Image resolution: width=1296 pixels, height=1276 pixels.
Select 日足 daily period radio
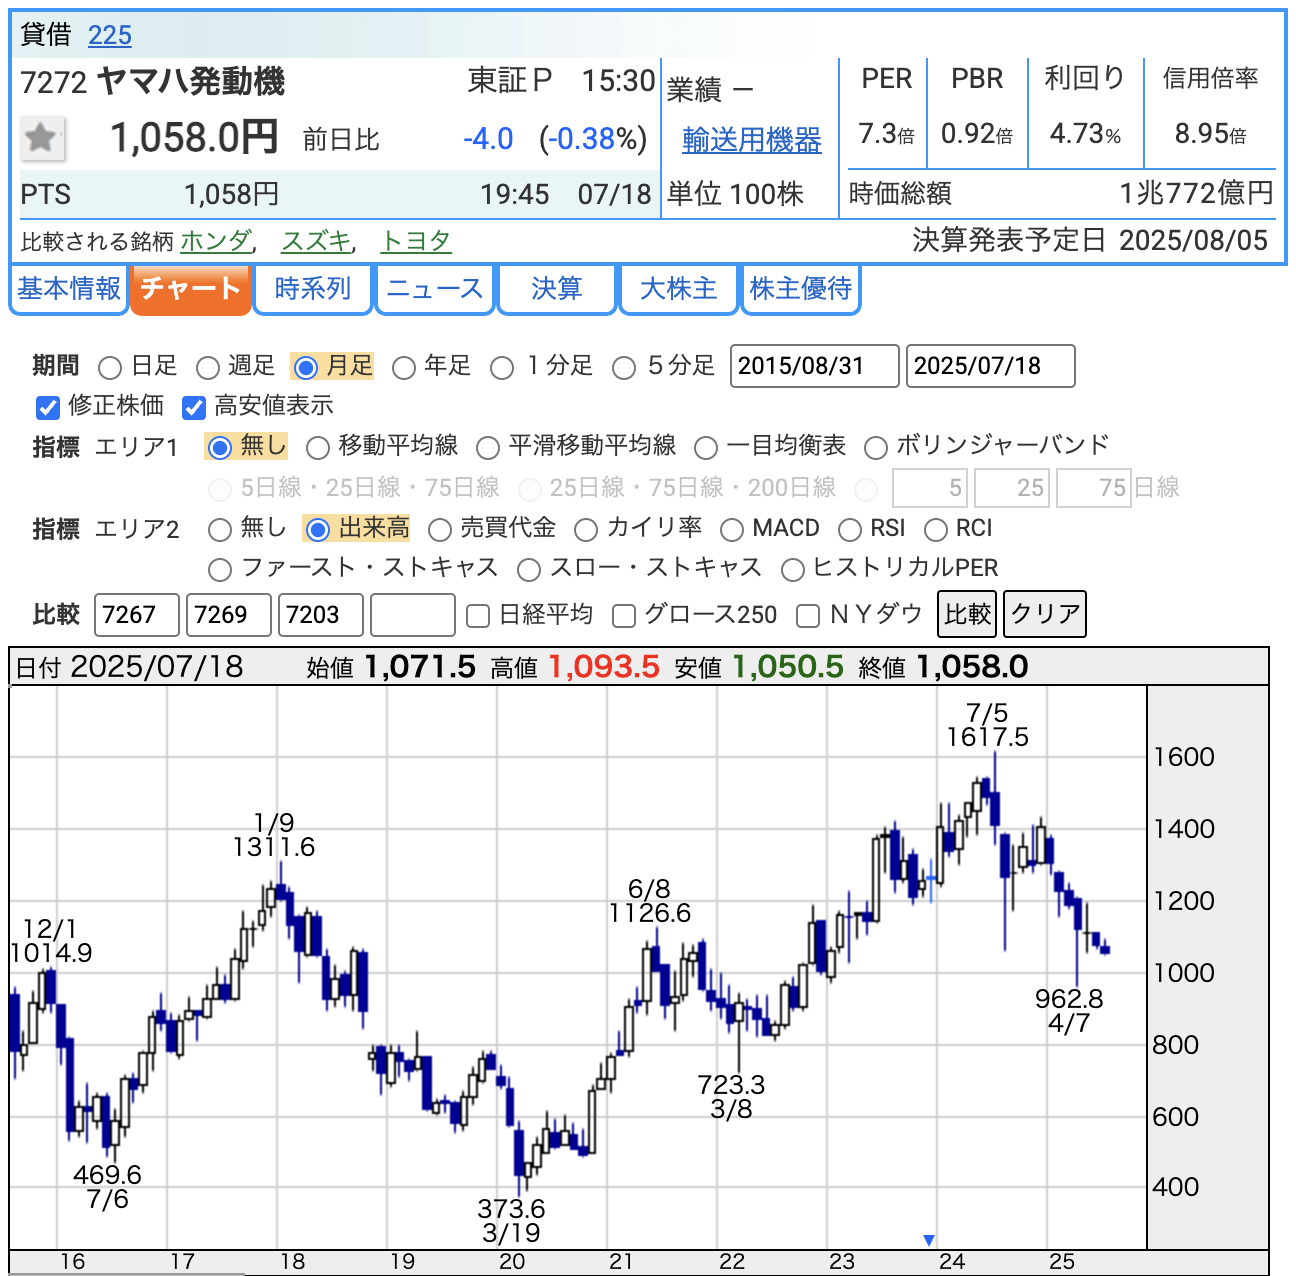point(110,368)
